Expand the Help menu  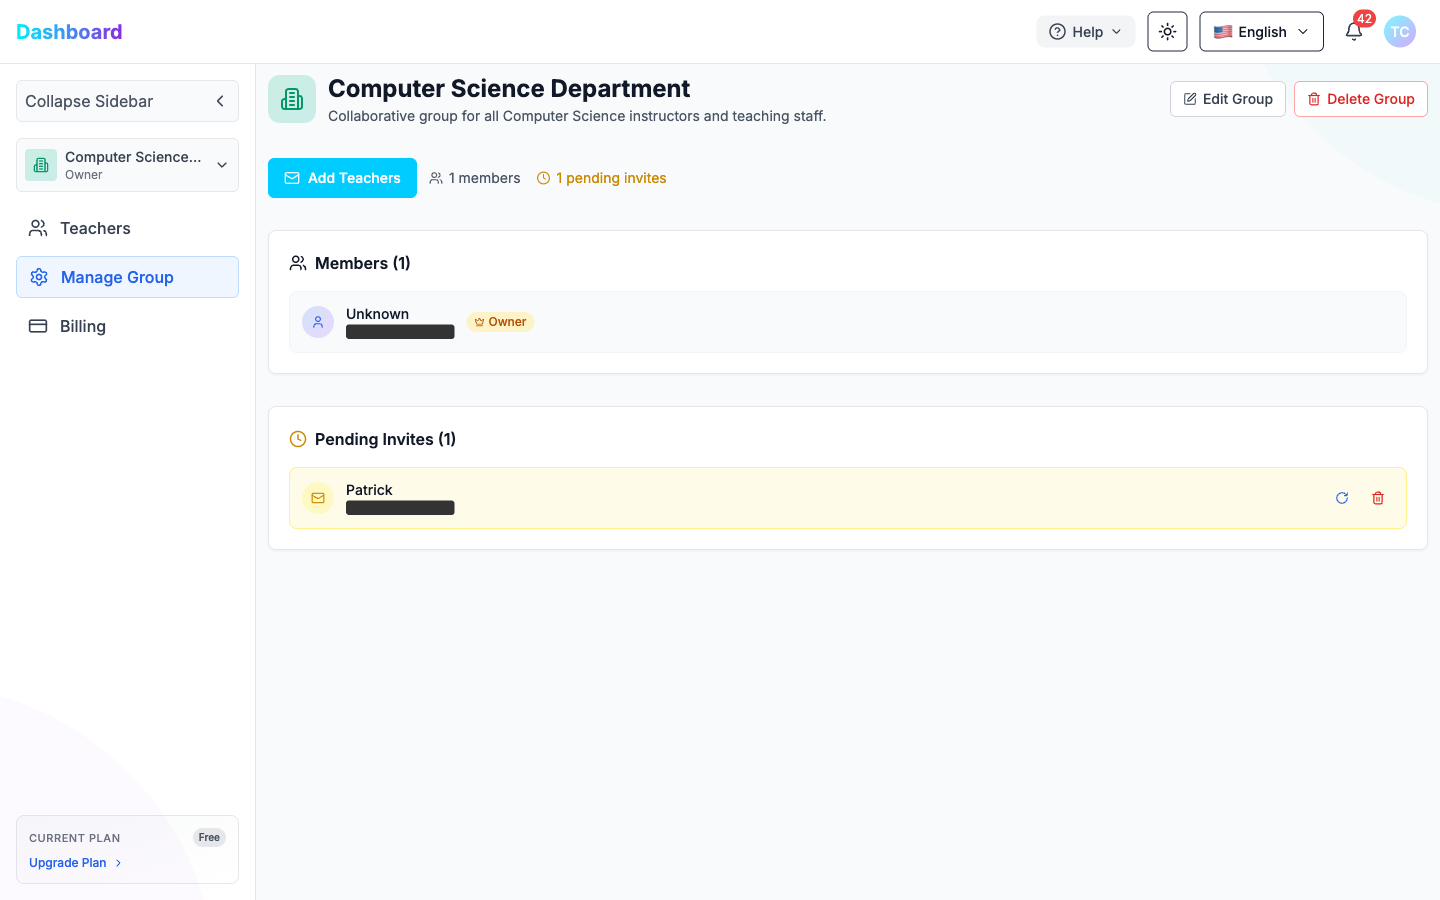[1085, 31]
